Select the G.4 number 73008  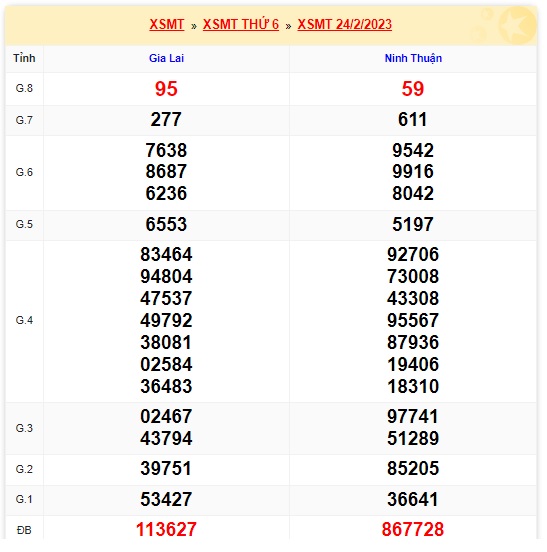click(x=413, y=276)
